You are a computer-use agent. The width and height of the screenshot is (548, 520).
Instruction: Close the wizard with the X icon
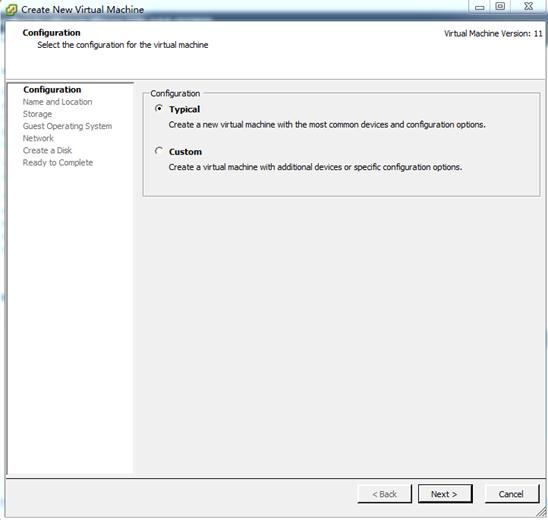pyautogui.click(x=529, y=6)
